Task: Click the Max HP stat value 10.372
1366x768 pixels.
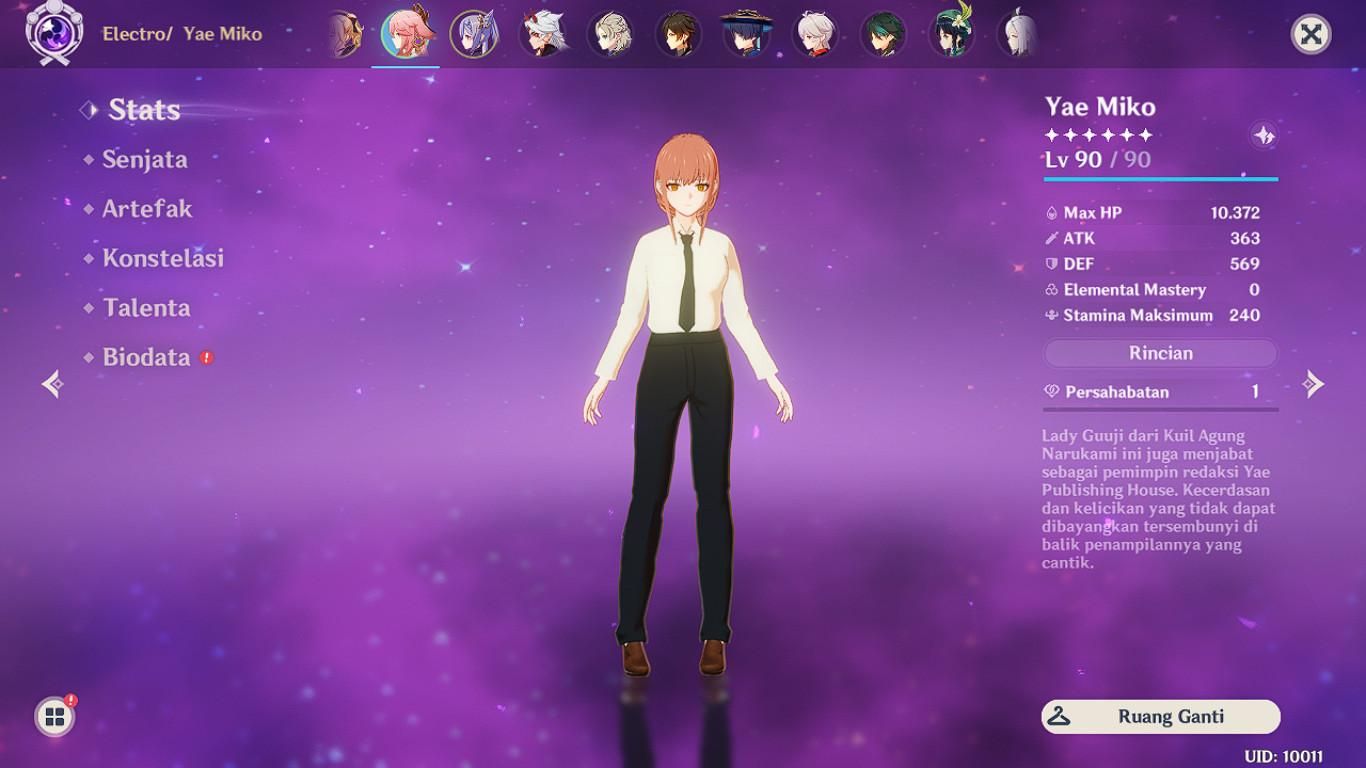Action: tap(1235, 213)
